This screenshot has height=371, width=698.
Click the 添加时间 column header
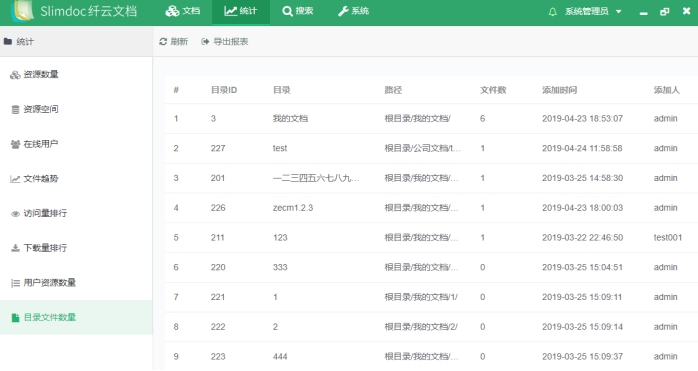pos(559,90)
